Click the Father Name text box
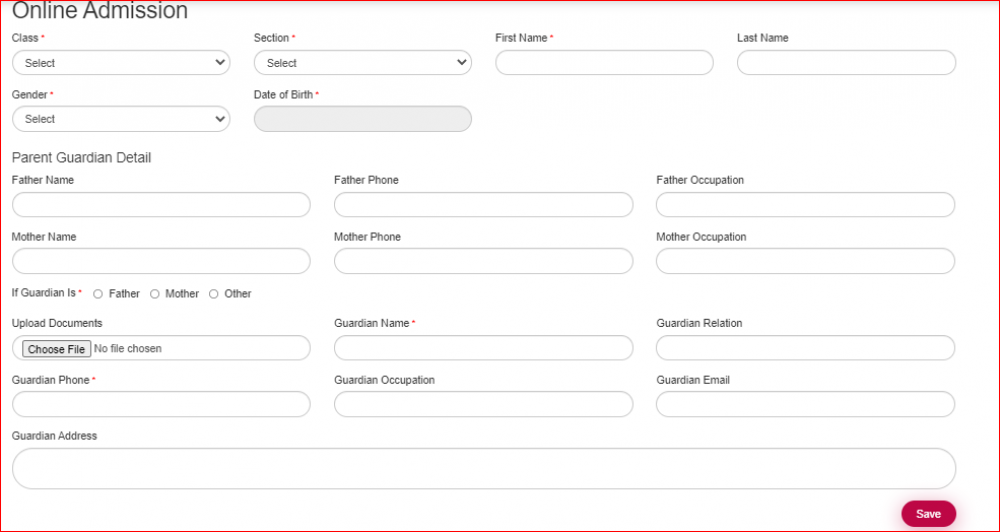The width and height of the screenshot is (1000, 532). tap(161, 205)
